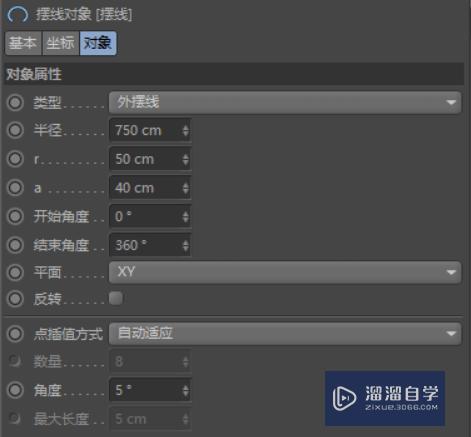
Task: Click the 溜溜自学 watermark logo
Action: pyautogui.click(x=385, y=398)
